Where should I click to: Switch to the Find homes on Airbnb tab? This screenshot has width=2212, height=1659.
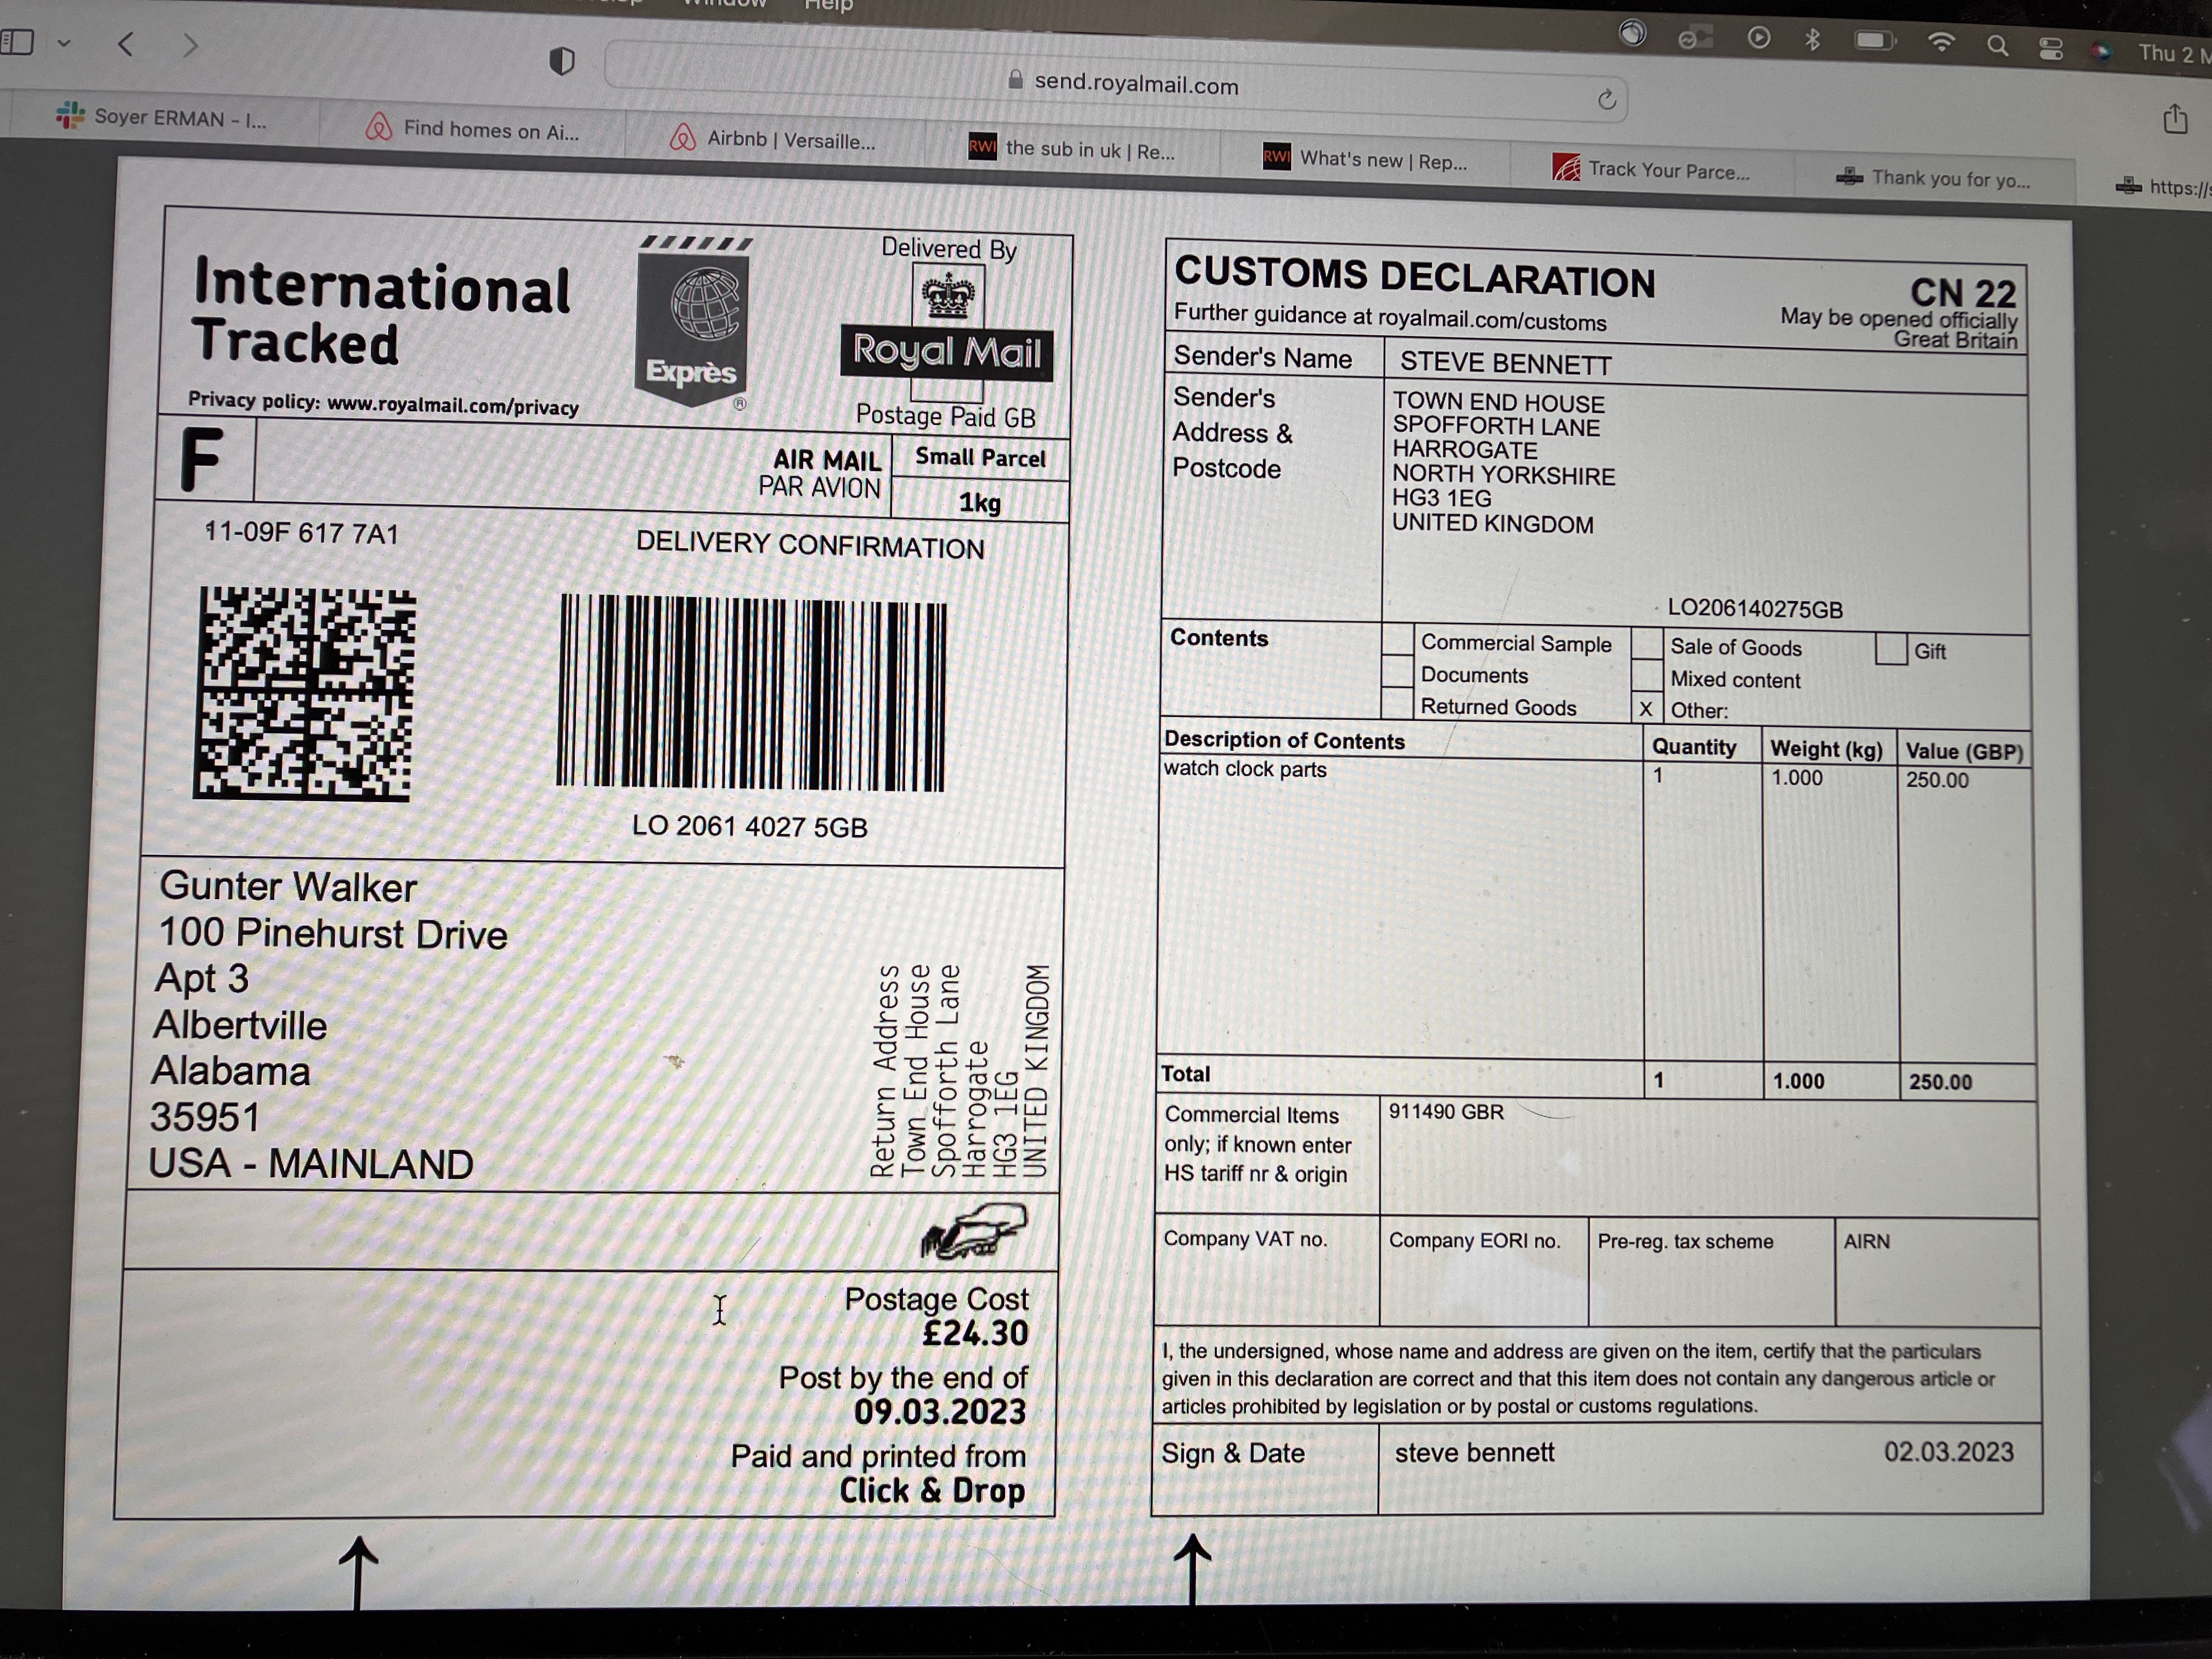tap(472, 129)
